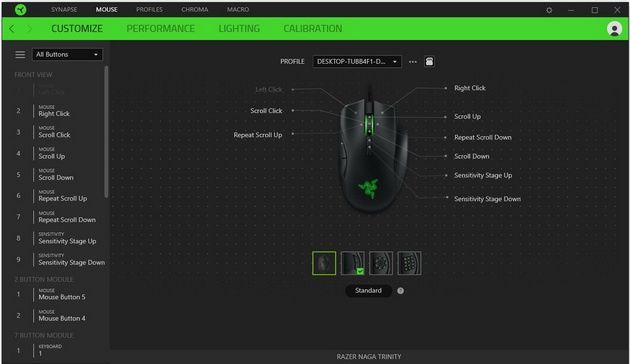Click Sensitivity Stage Down diagram label
The image size is (630, 364).
click(487, 199)
